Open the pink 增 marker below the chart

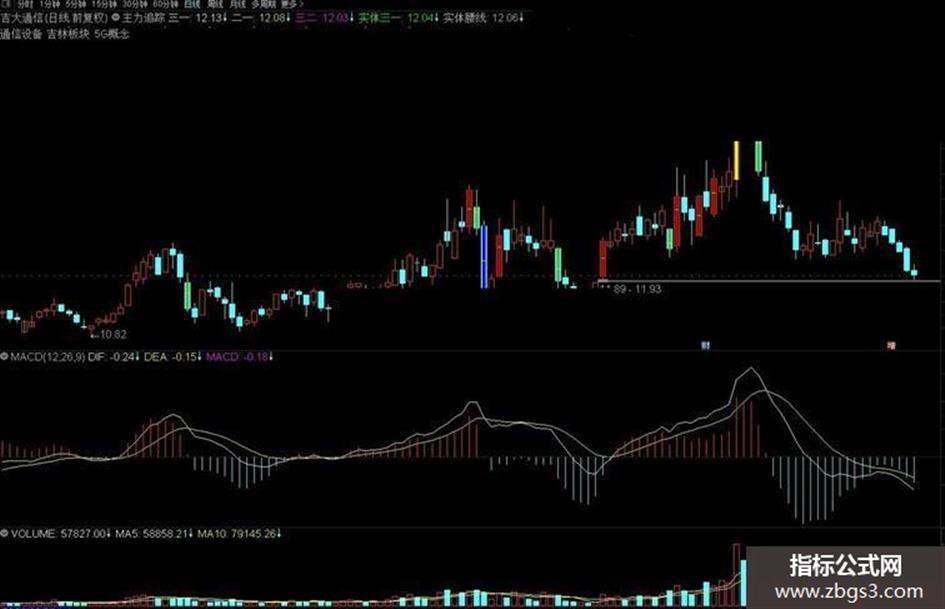[x=891, y=346]
